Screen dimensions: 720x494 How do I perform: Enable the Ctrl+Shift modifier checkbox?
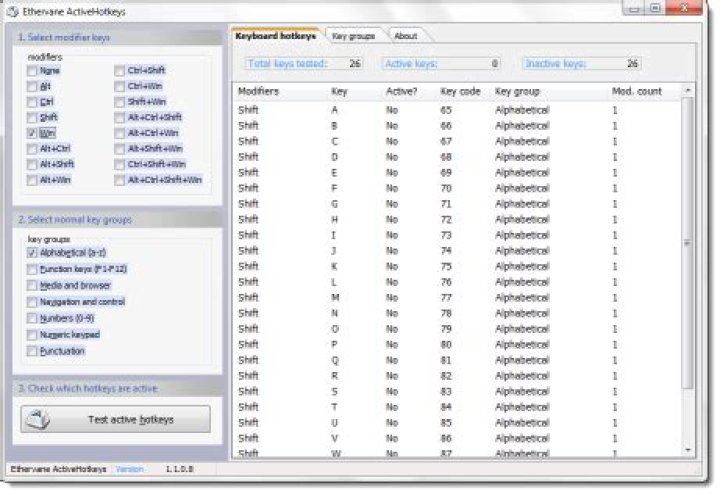click(119, 71)
